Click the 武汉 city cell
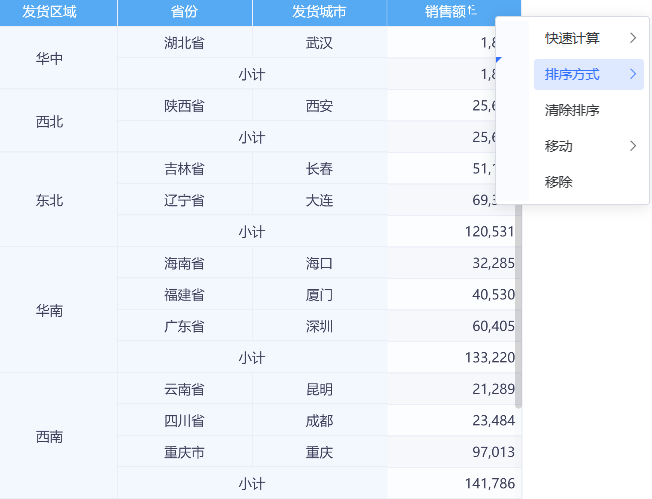 click(x=319, y=42)
